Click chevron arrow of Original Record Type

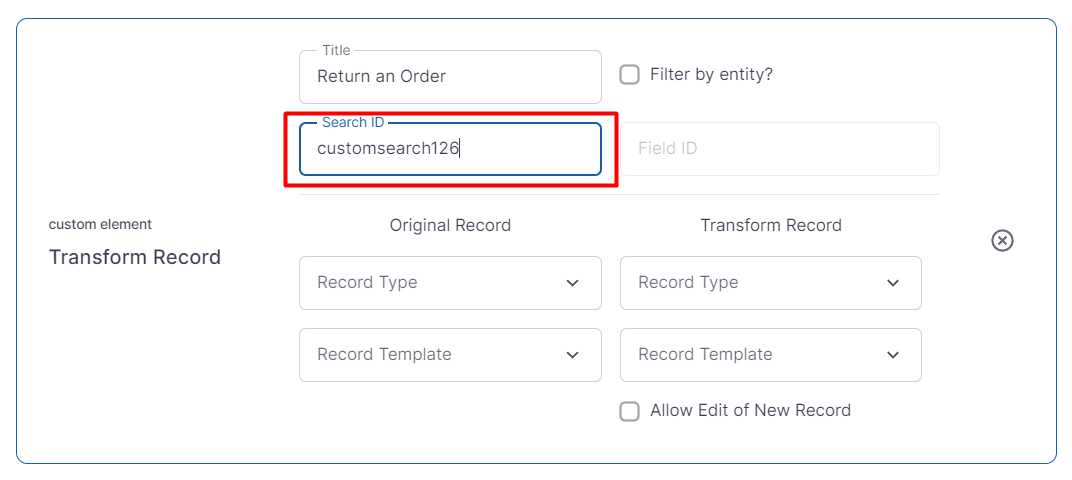pyautogui.click(x=572, y=283)
